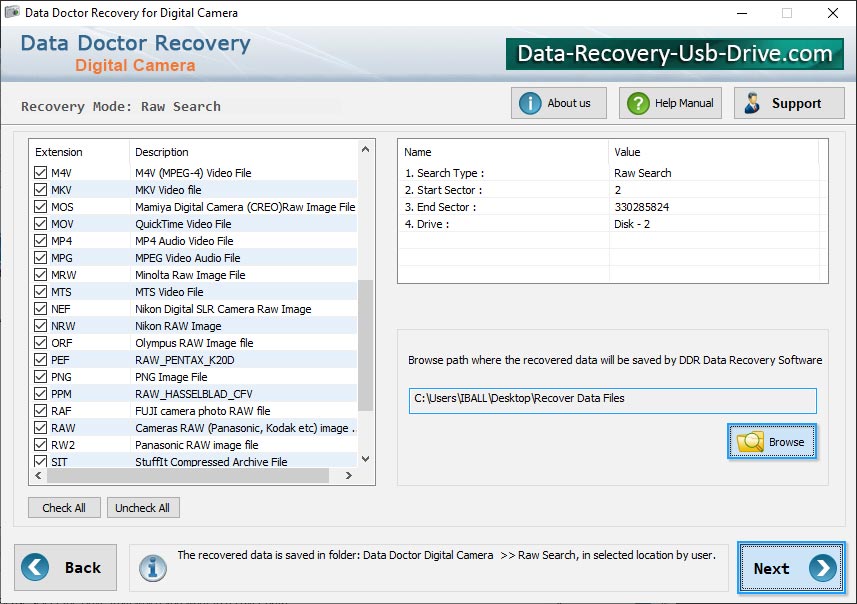Toggle the MOS extension checkbox
857x604 pixels.
pos(40,207)
